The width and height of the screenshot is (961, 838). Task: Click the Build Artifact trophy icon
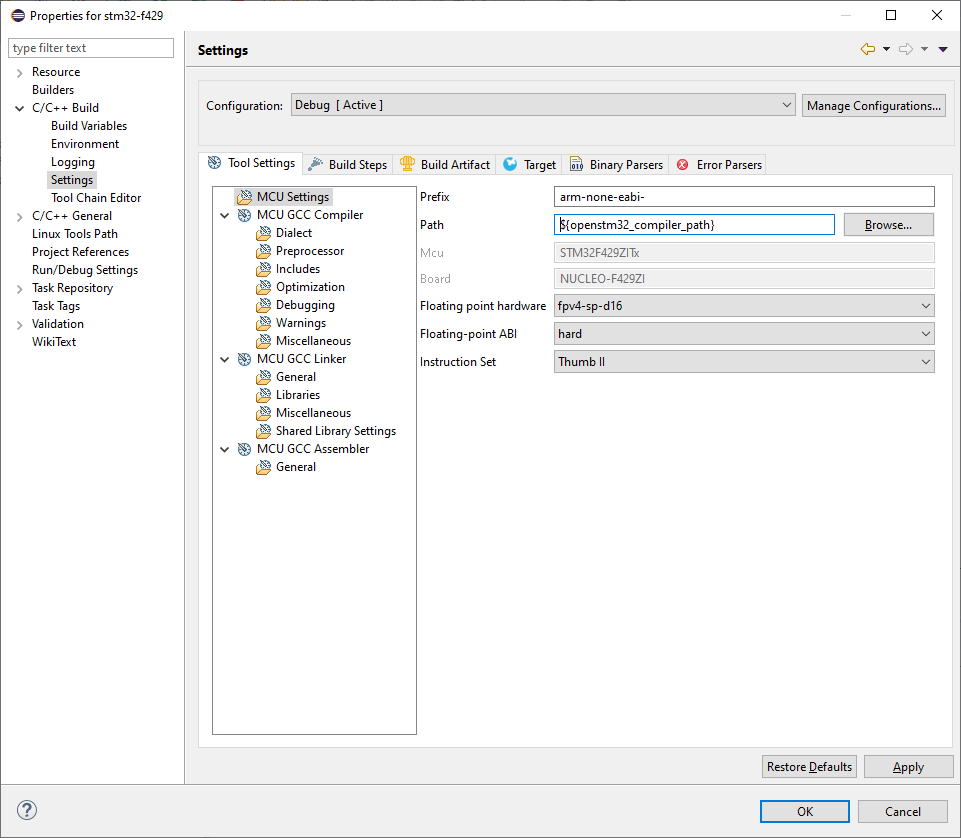407,164
